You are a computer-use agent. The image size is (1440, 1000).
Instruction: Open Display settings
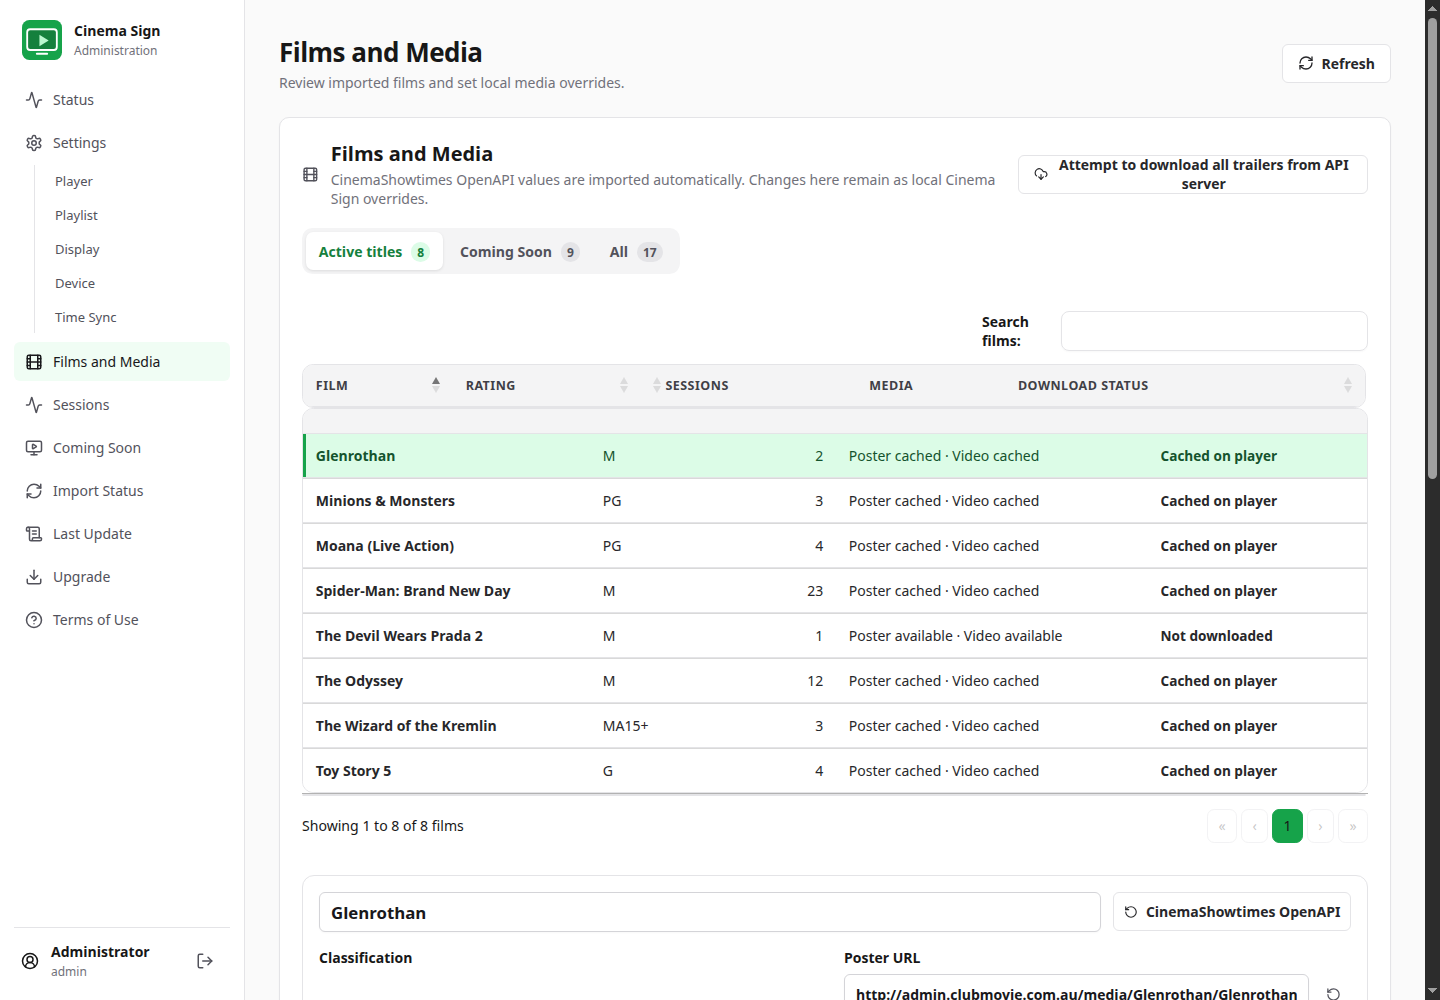77,250
